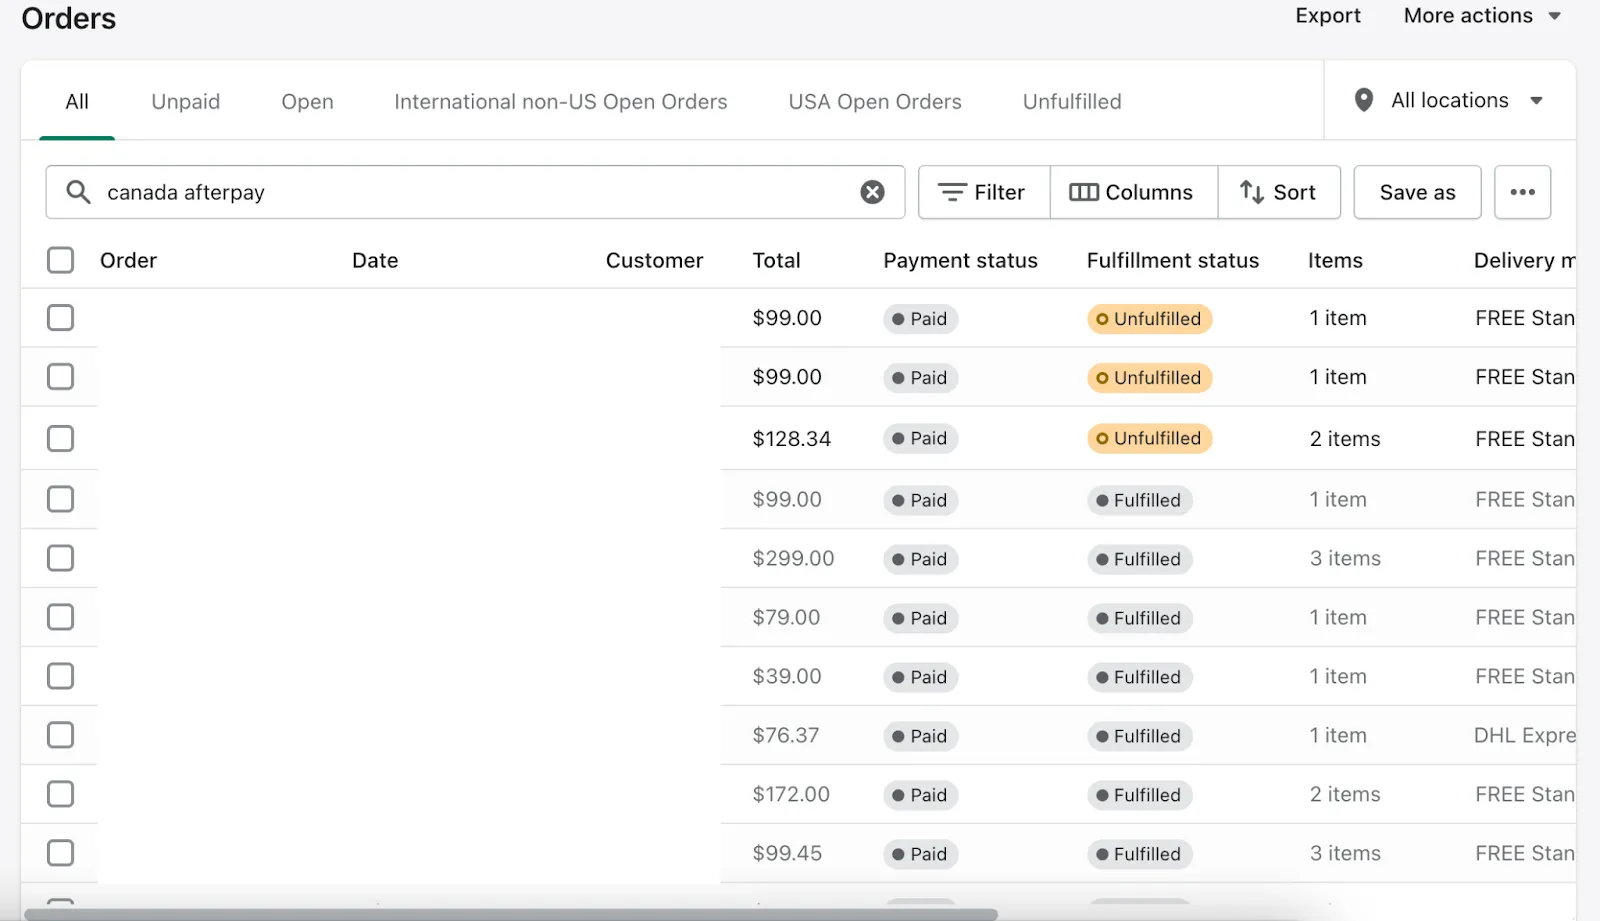Clear the search field with the X icon
Viewport: 1600px width, 921px height.
pos(872,192)
